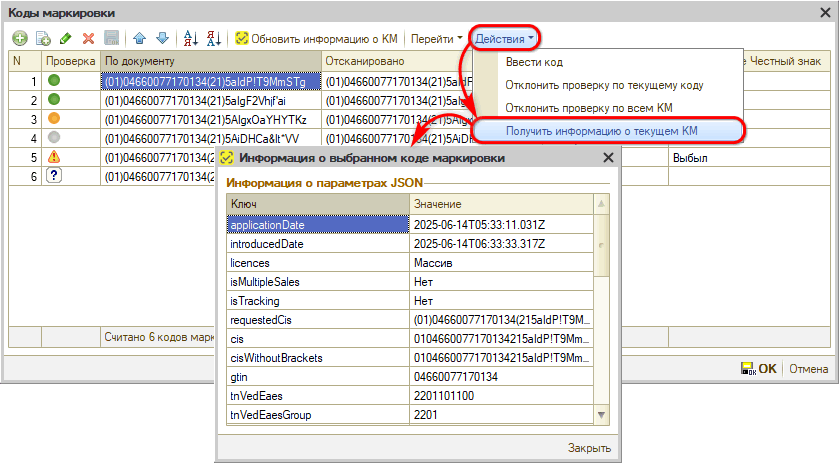
Task: Click scroll-down arrow in JSON parameters list
Action: click(x=601, y=414)
